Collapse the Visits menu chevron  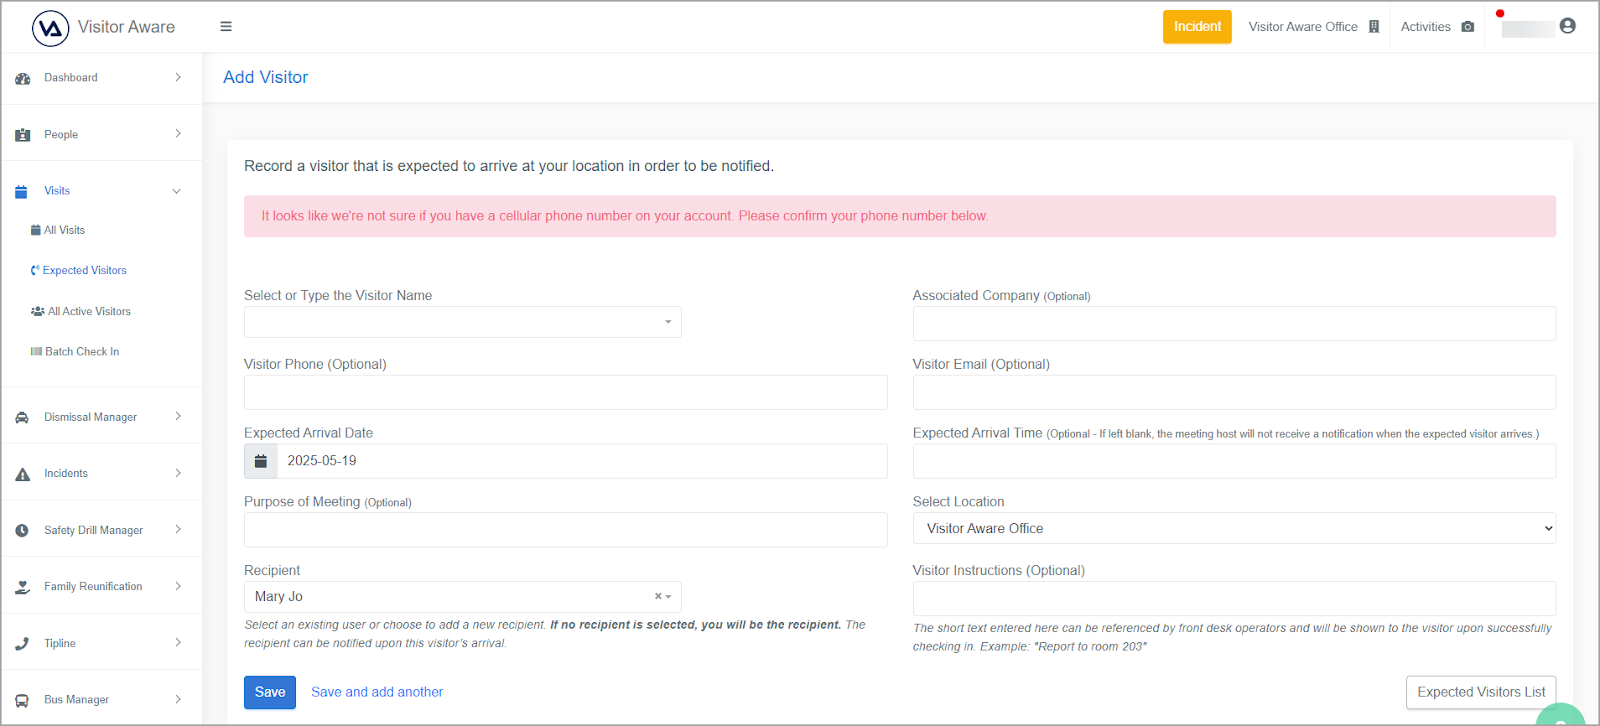[x=177, y=191]
